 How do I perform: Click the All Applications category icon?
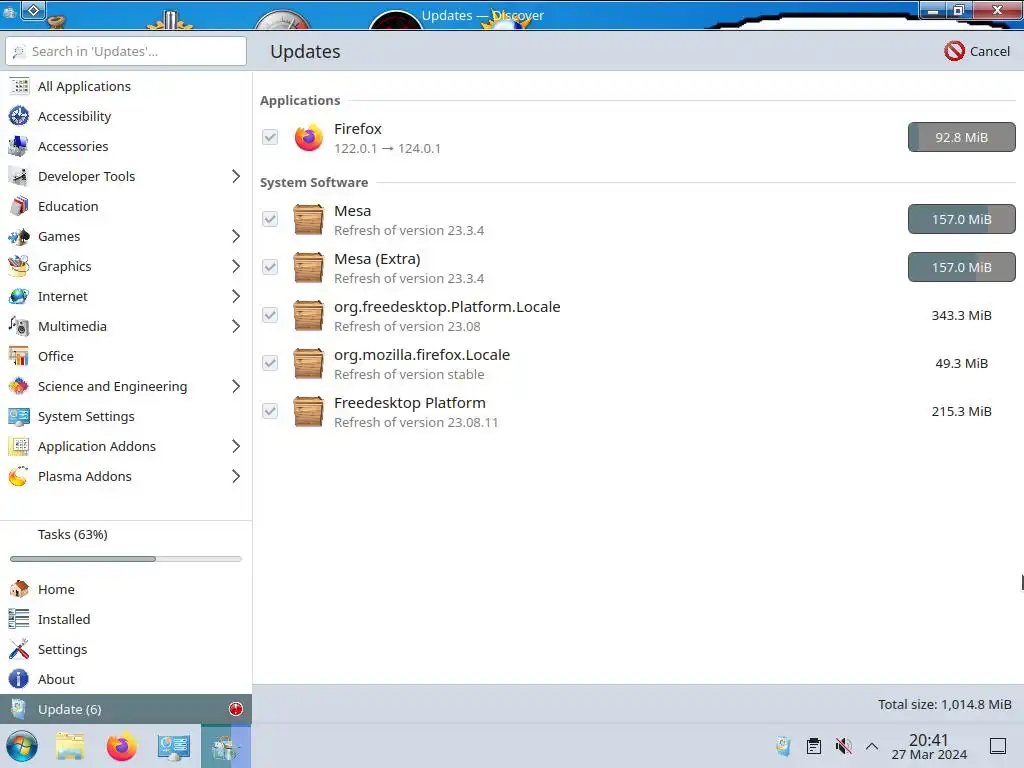pos(19,86)
